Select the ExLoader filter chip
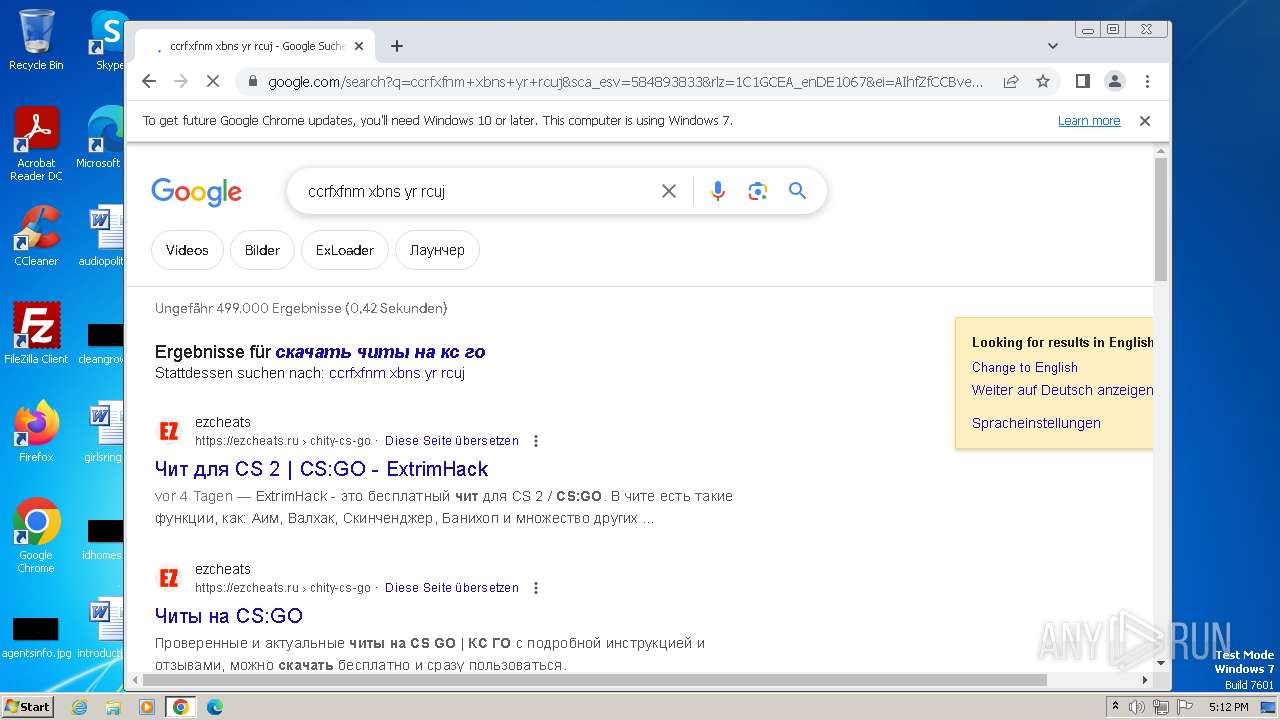Viewport: 1280px width, 720px height. coord(345,250)
